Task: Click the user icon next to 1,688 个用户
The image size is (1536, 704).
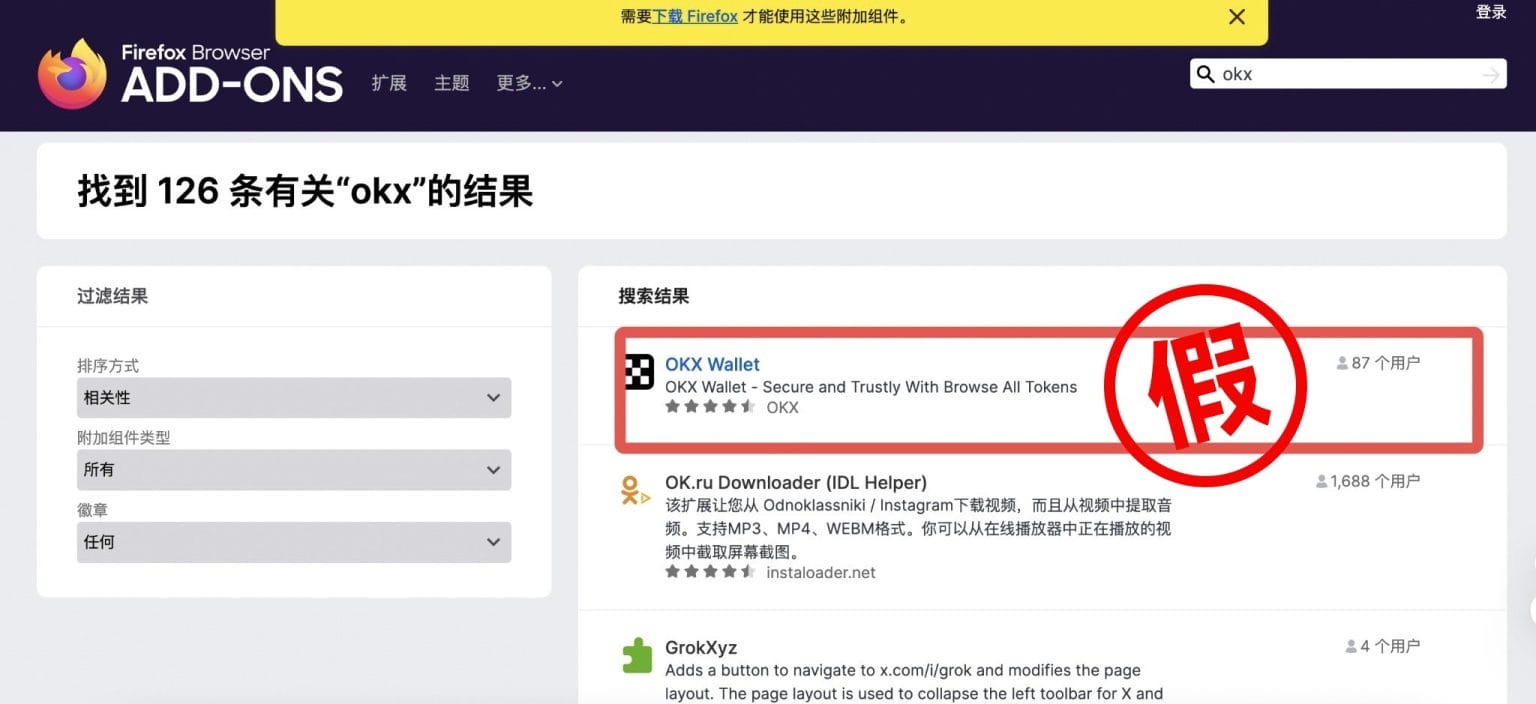Action: tap(1320, 480)
